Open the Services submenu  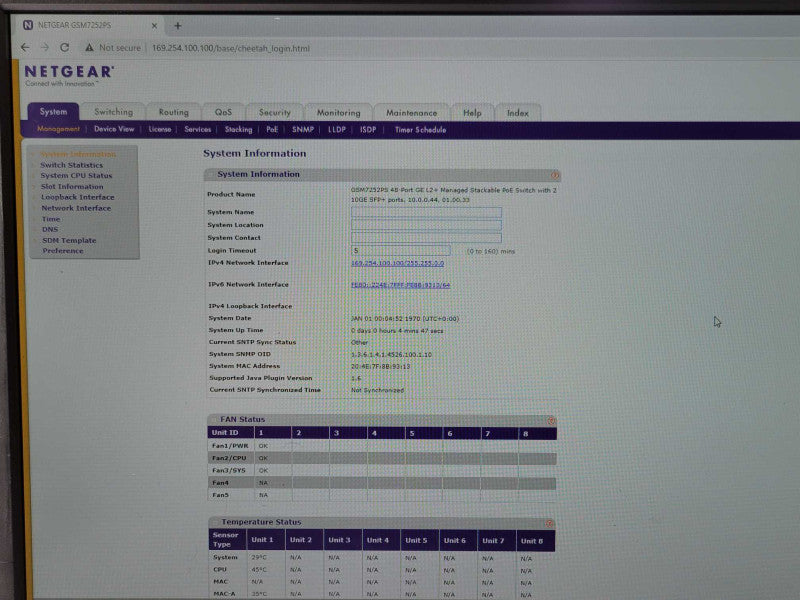[x=197, y=130]
